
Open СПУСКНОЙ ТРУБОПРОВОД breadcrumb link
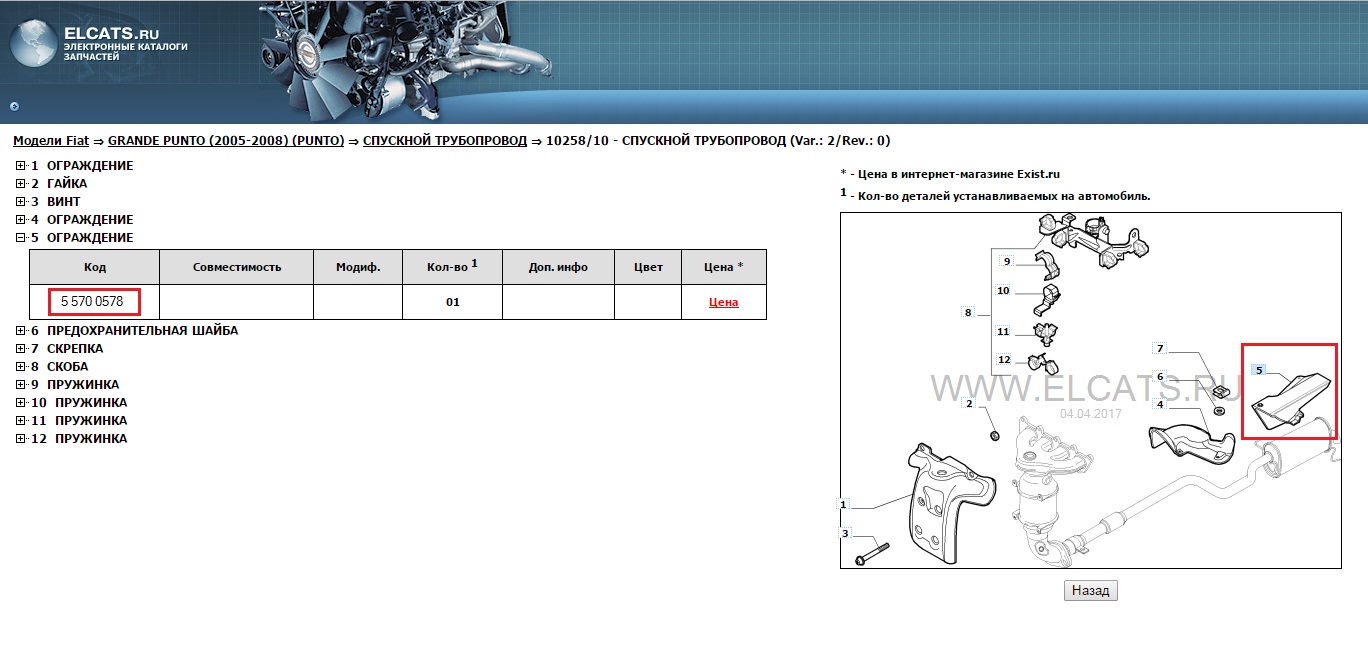coord(444,141)
